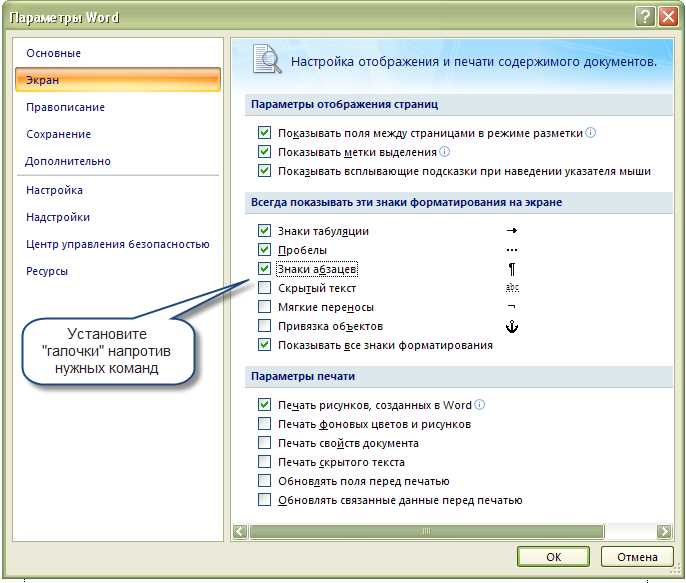
Task: Enable 'Обновлять связанные данные перед печатью'
Action: 264,499
